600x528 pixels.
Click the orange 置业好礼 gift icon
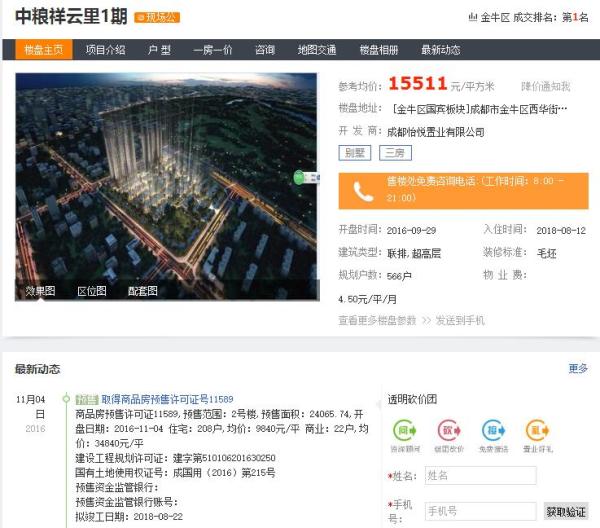click(x=537, y=431)
